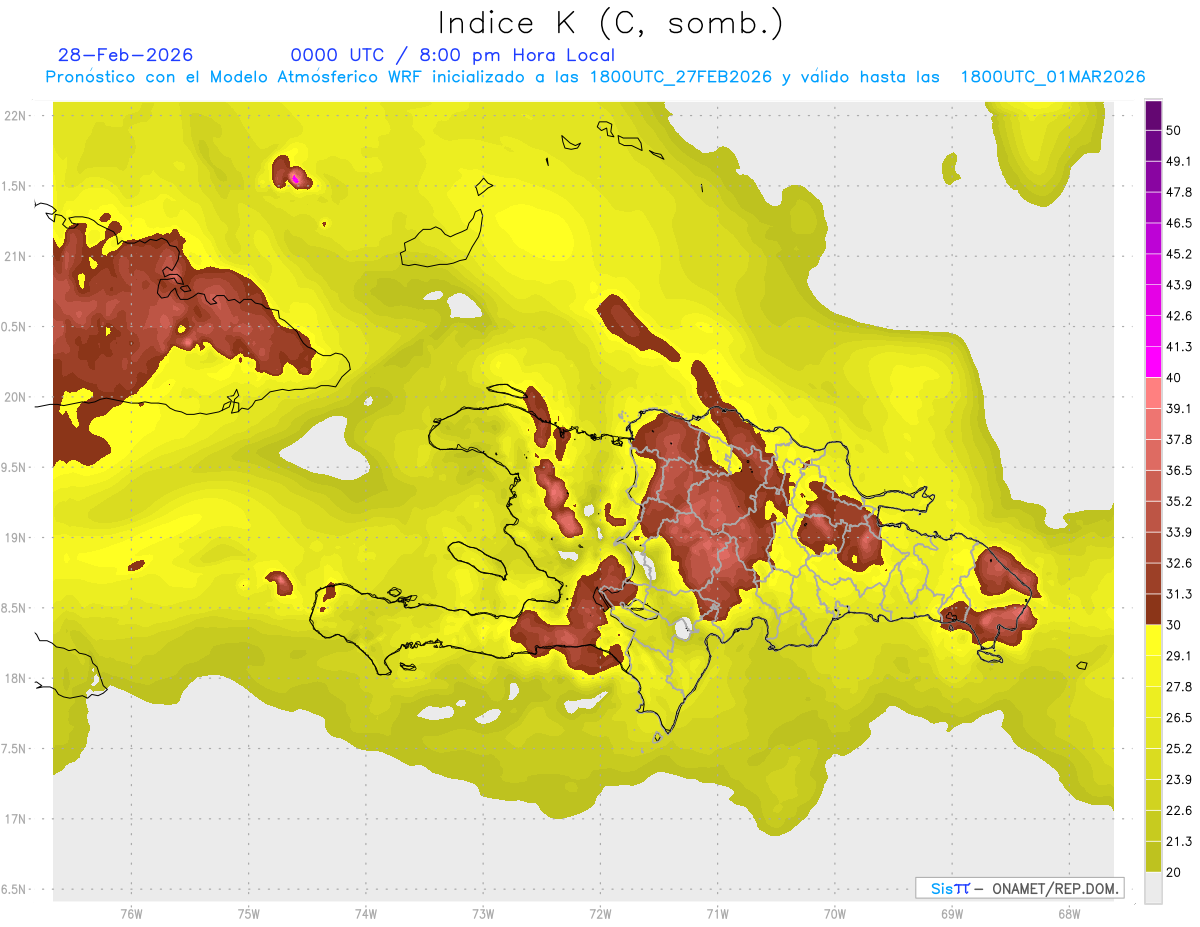This screenshot has width=1200, height=927.
Task: Click the colorbar value "42.6"
Action: pyautogui.click(x=1178, y=316)
